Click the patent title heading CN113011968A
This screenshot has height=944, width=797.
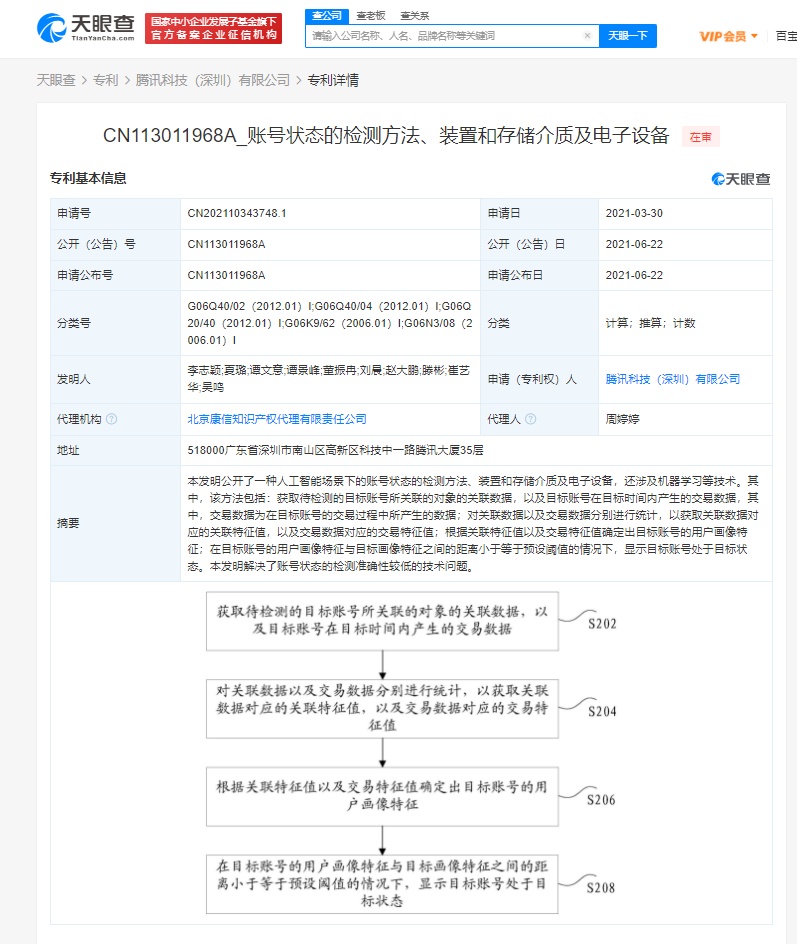coord(386,135)
